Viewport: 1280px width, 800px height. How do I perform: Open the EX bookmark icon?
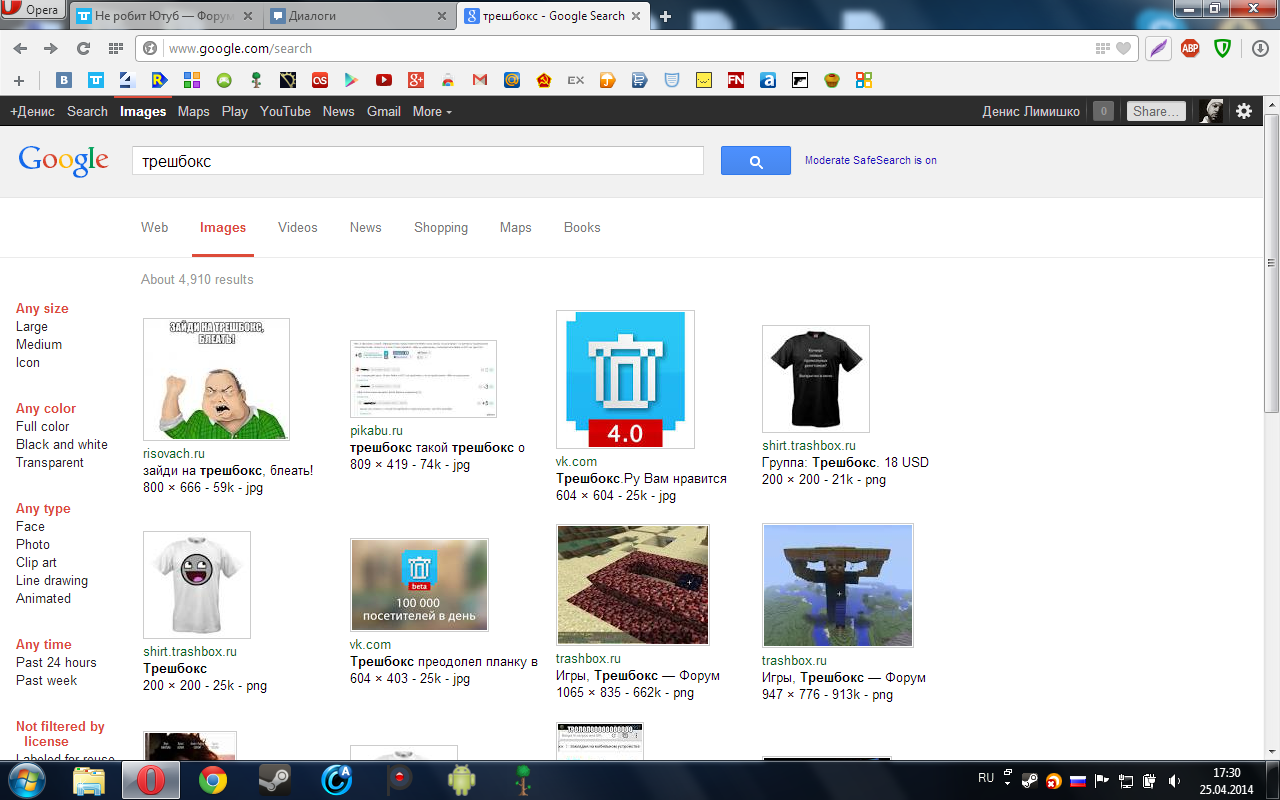pyautogui.click(x=576, y=80)
